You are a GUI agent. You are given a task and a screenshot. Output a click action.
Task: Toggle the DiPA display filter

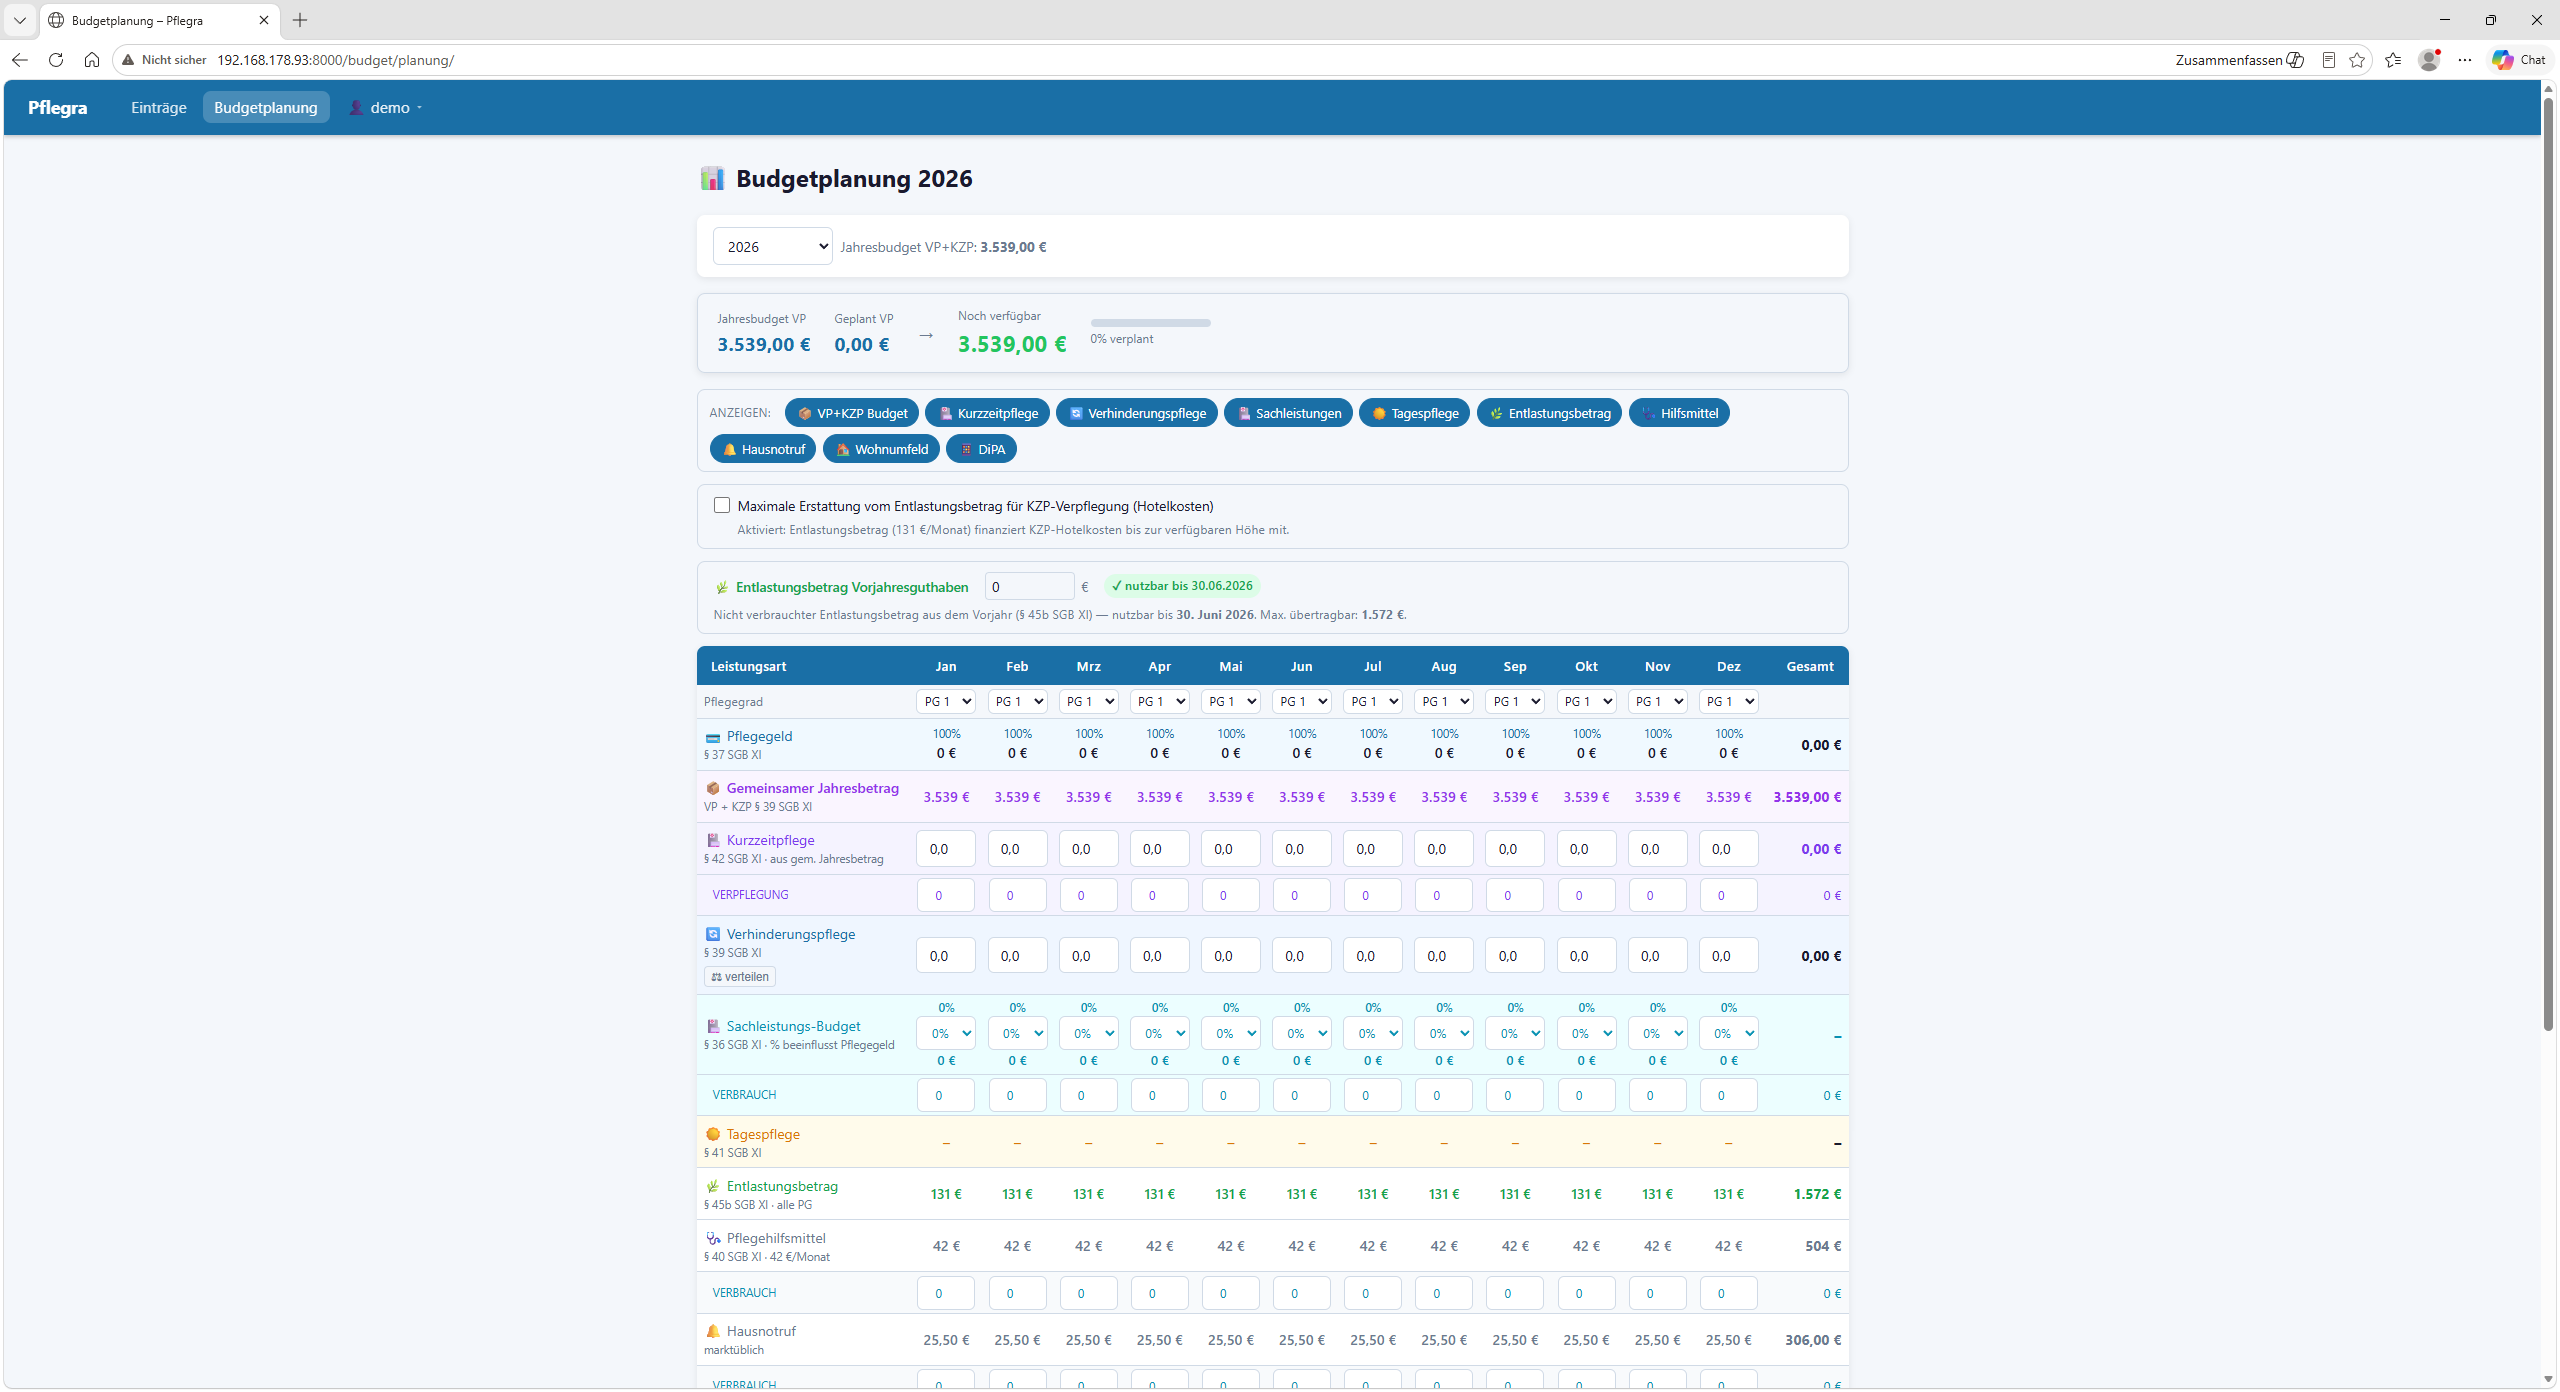pos(981,449)
